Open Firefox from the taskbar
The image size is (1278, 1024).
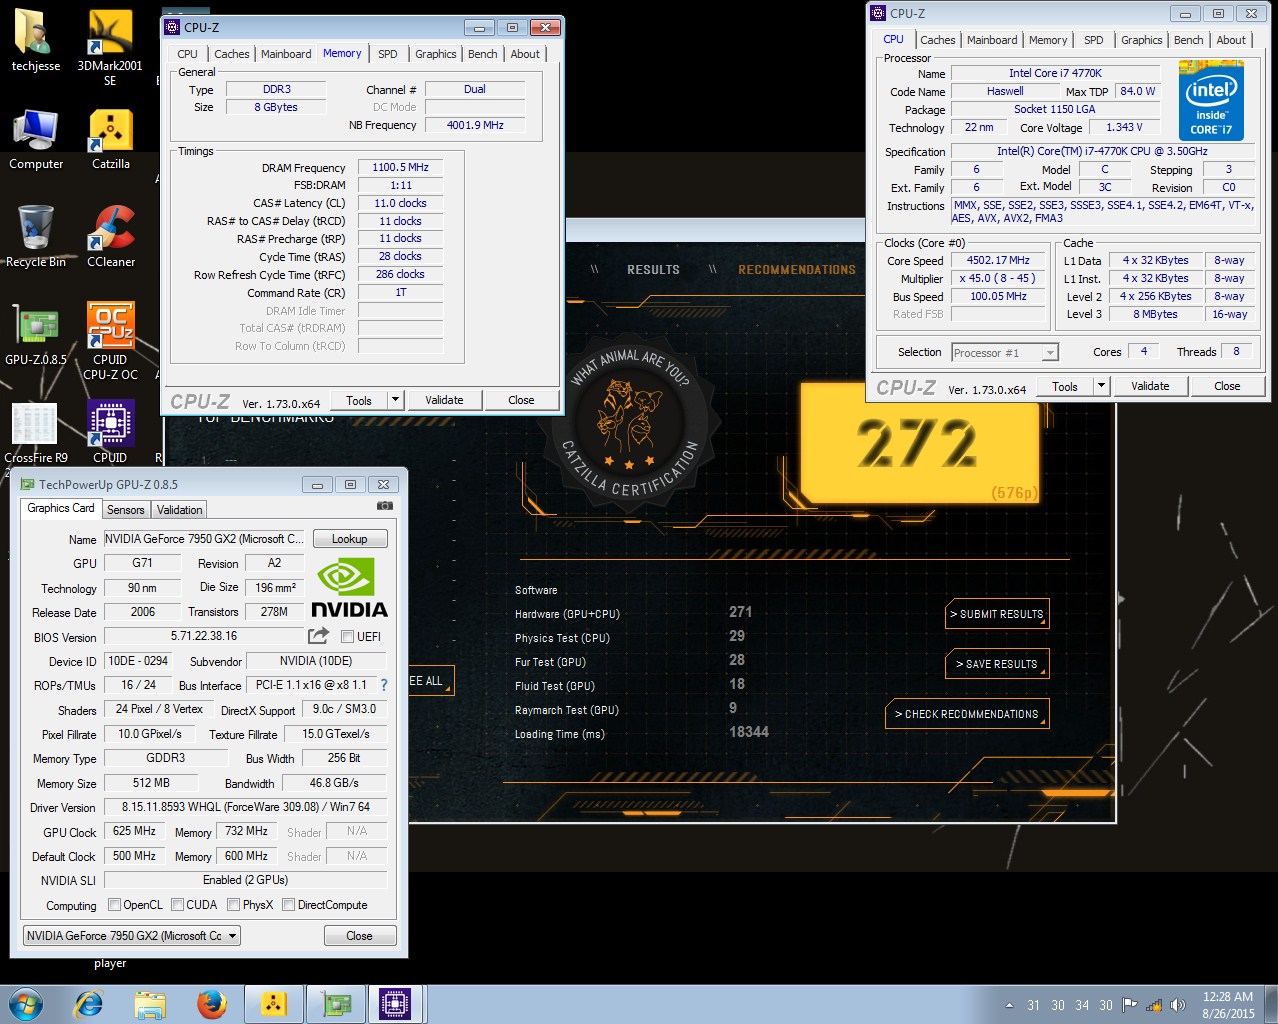pos(211,1004)
